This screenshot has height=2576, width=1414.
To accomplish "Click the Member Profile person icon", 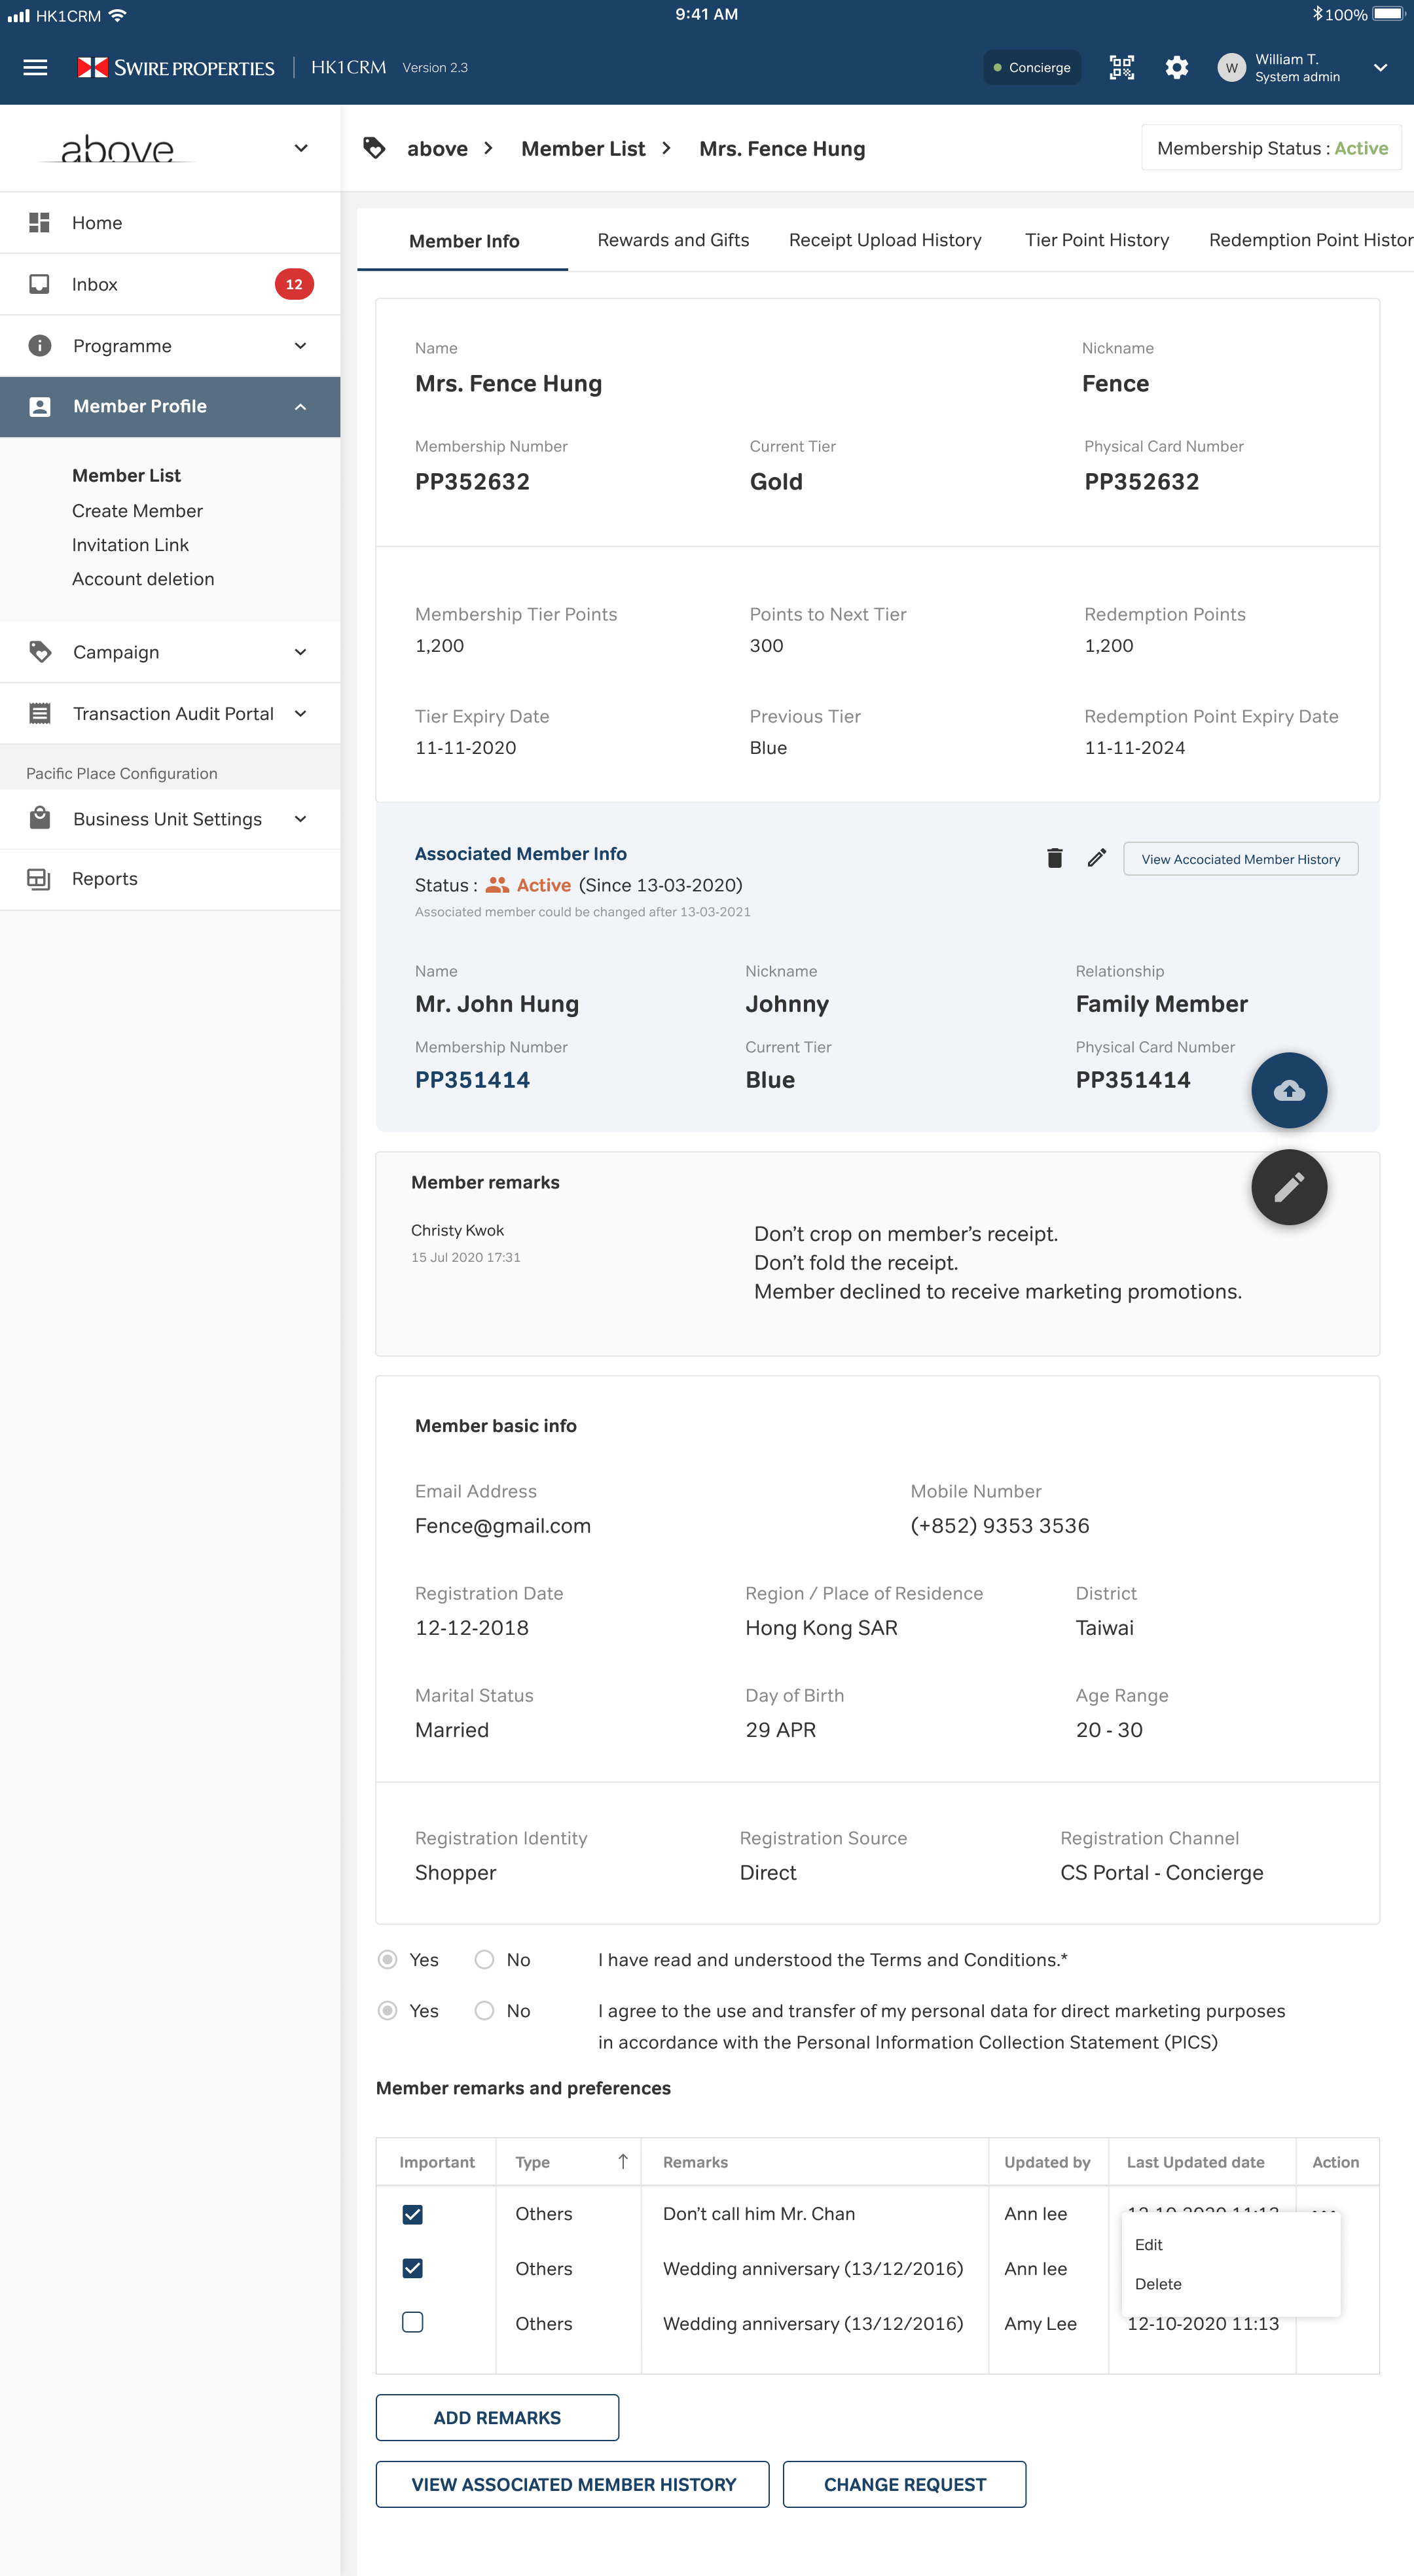I will [x=39, y=406].
